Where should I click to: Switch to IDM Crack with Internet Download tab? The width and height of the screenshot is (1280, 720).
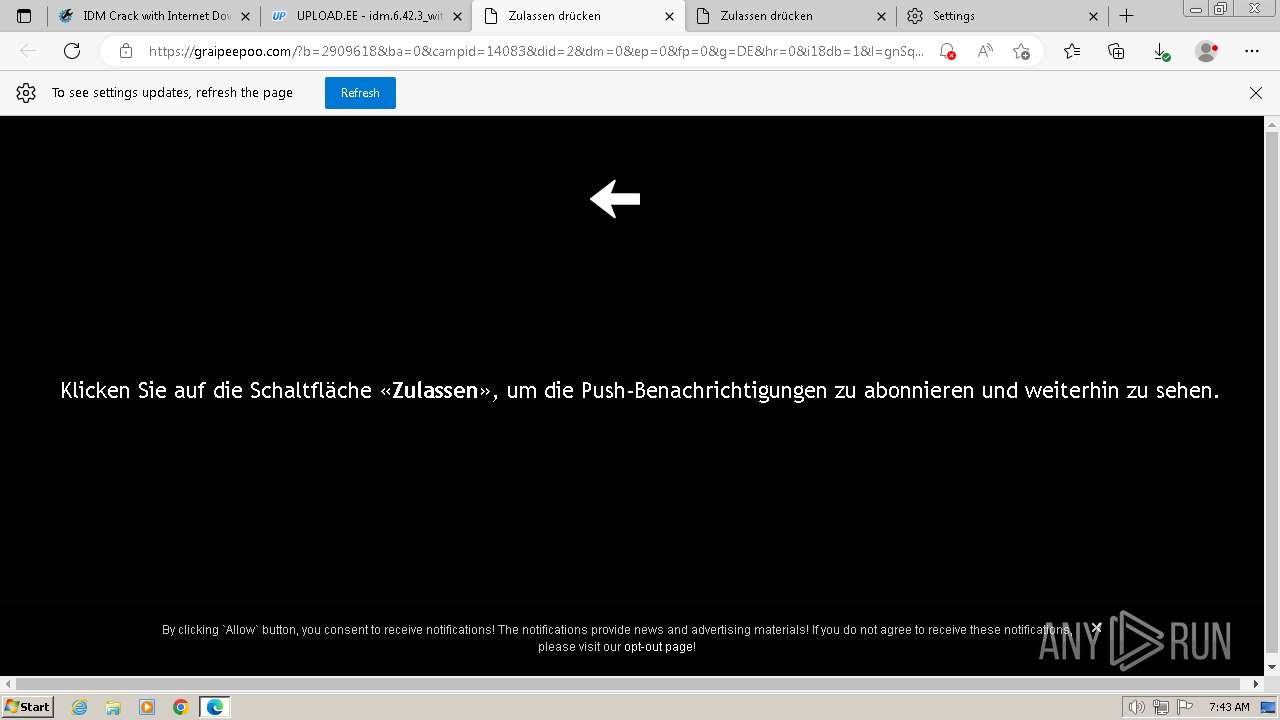coord(155,16)
